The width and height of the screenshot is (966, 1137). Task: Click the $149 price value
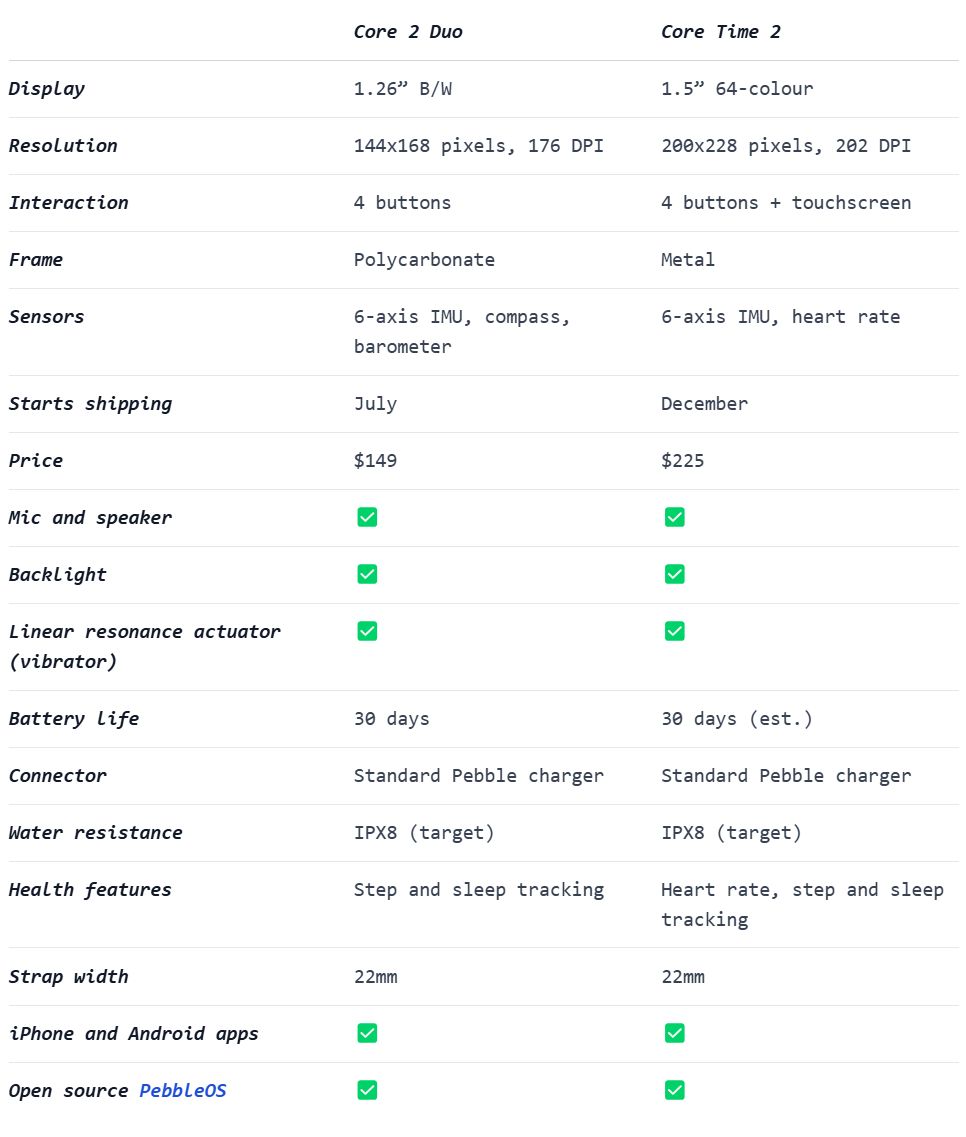[x=375, y=460]
